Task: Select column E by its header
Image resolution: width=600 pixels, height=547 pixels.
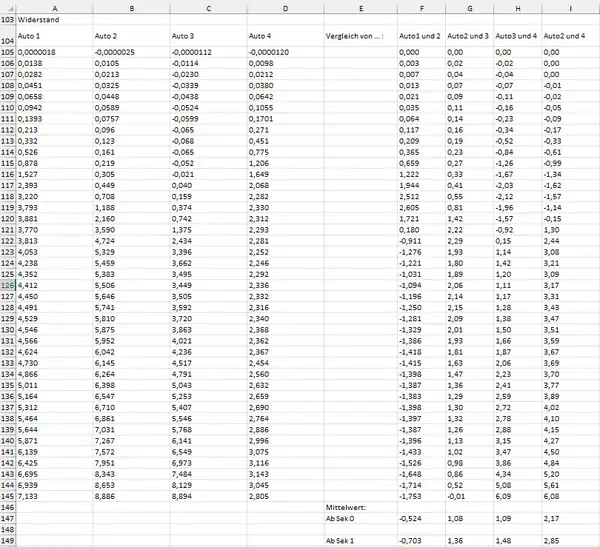Action: click(x=358, y=7)
